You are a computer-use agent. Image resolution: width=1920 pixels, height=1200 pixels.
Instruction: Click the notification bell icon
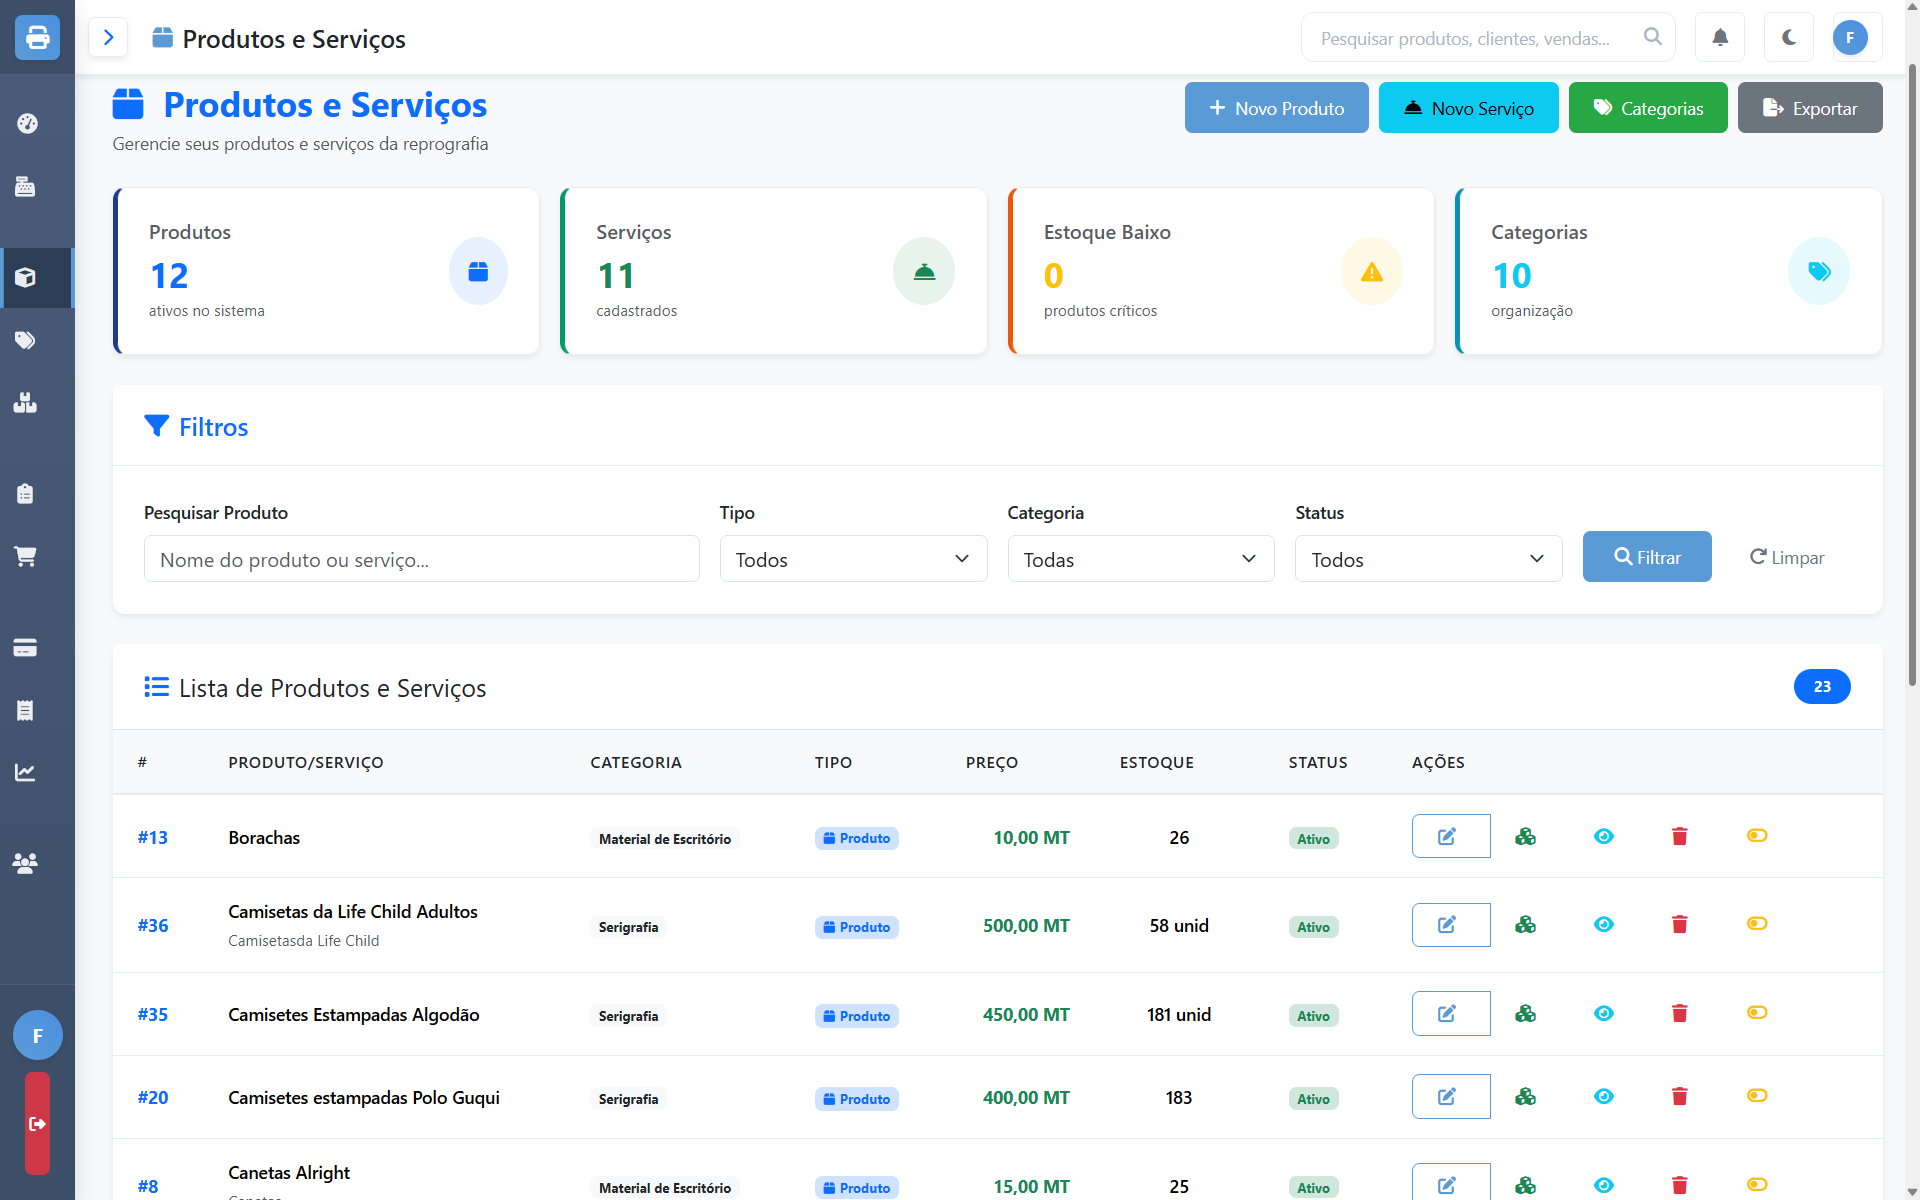tap(1720, 38)
